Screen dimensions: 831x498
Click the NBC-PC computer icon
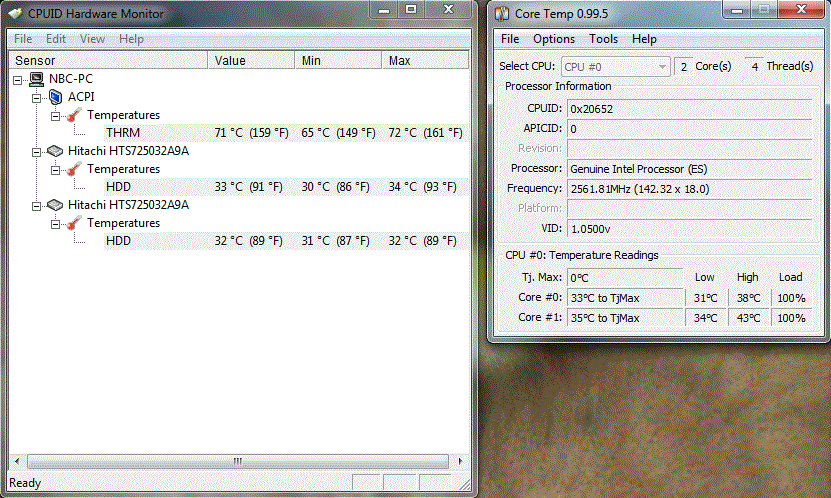point(36,79)
